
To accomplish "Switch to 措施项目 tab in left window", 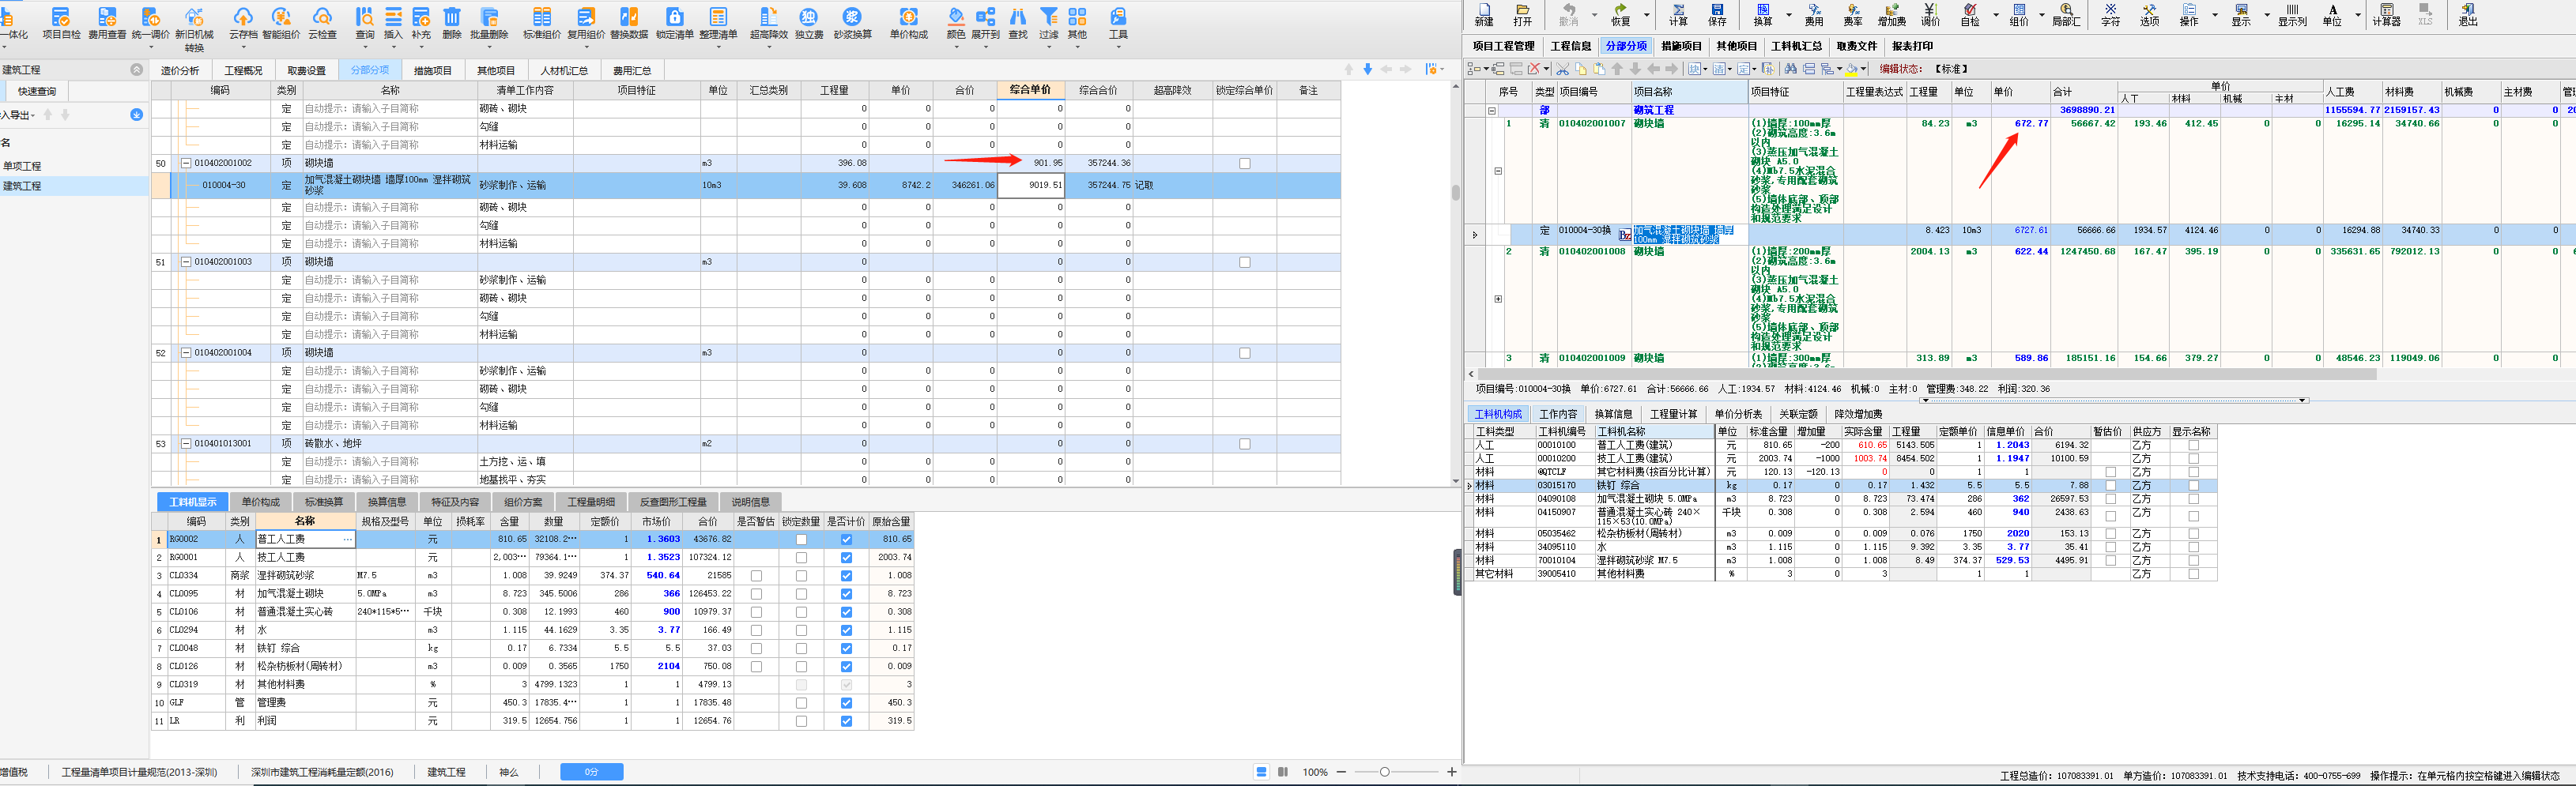I will click(x=433, y=70).
